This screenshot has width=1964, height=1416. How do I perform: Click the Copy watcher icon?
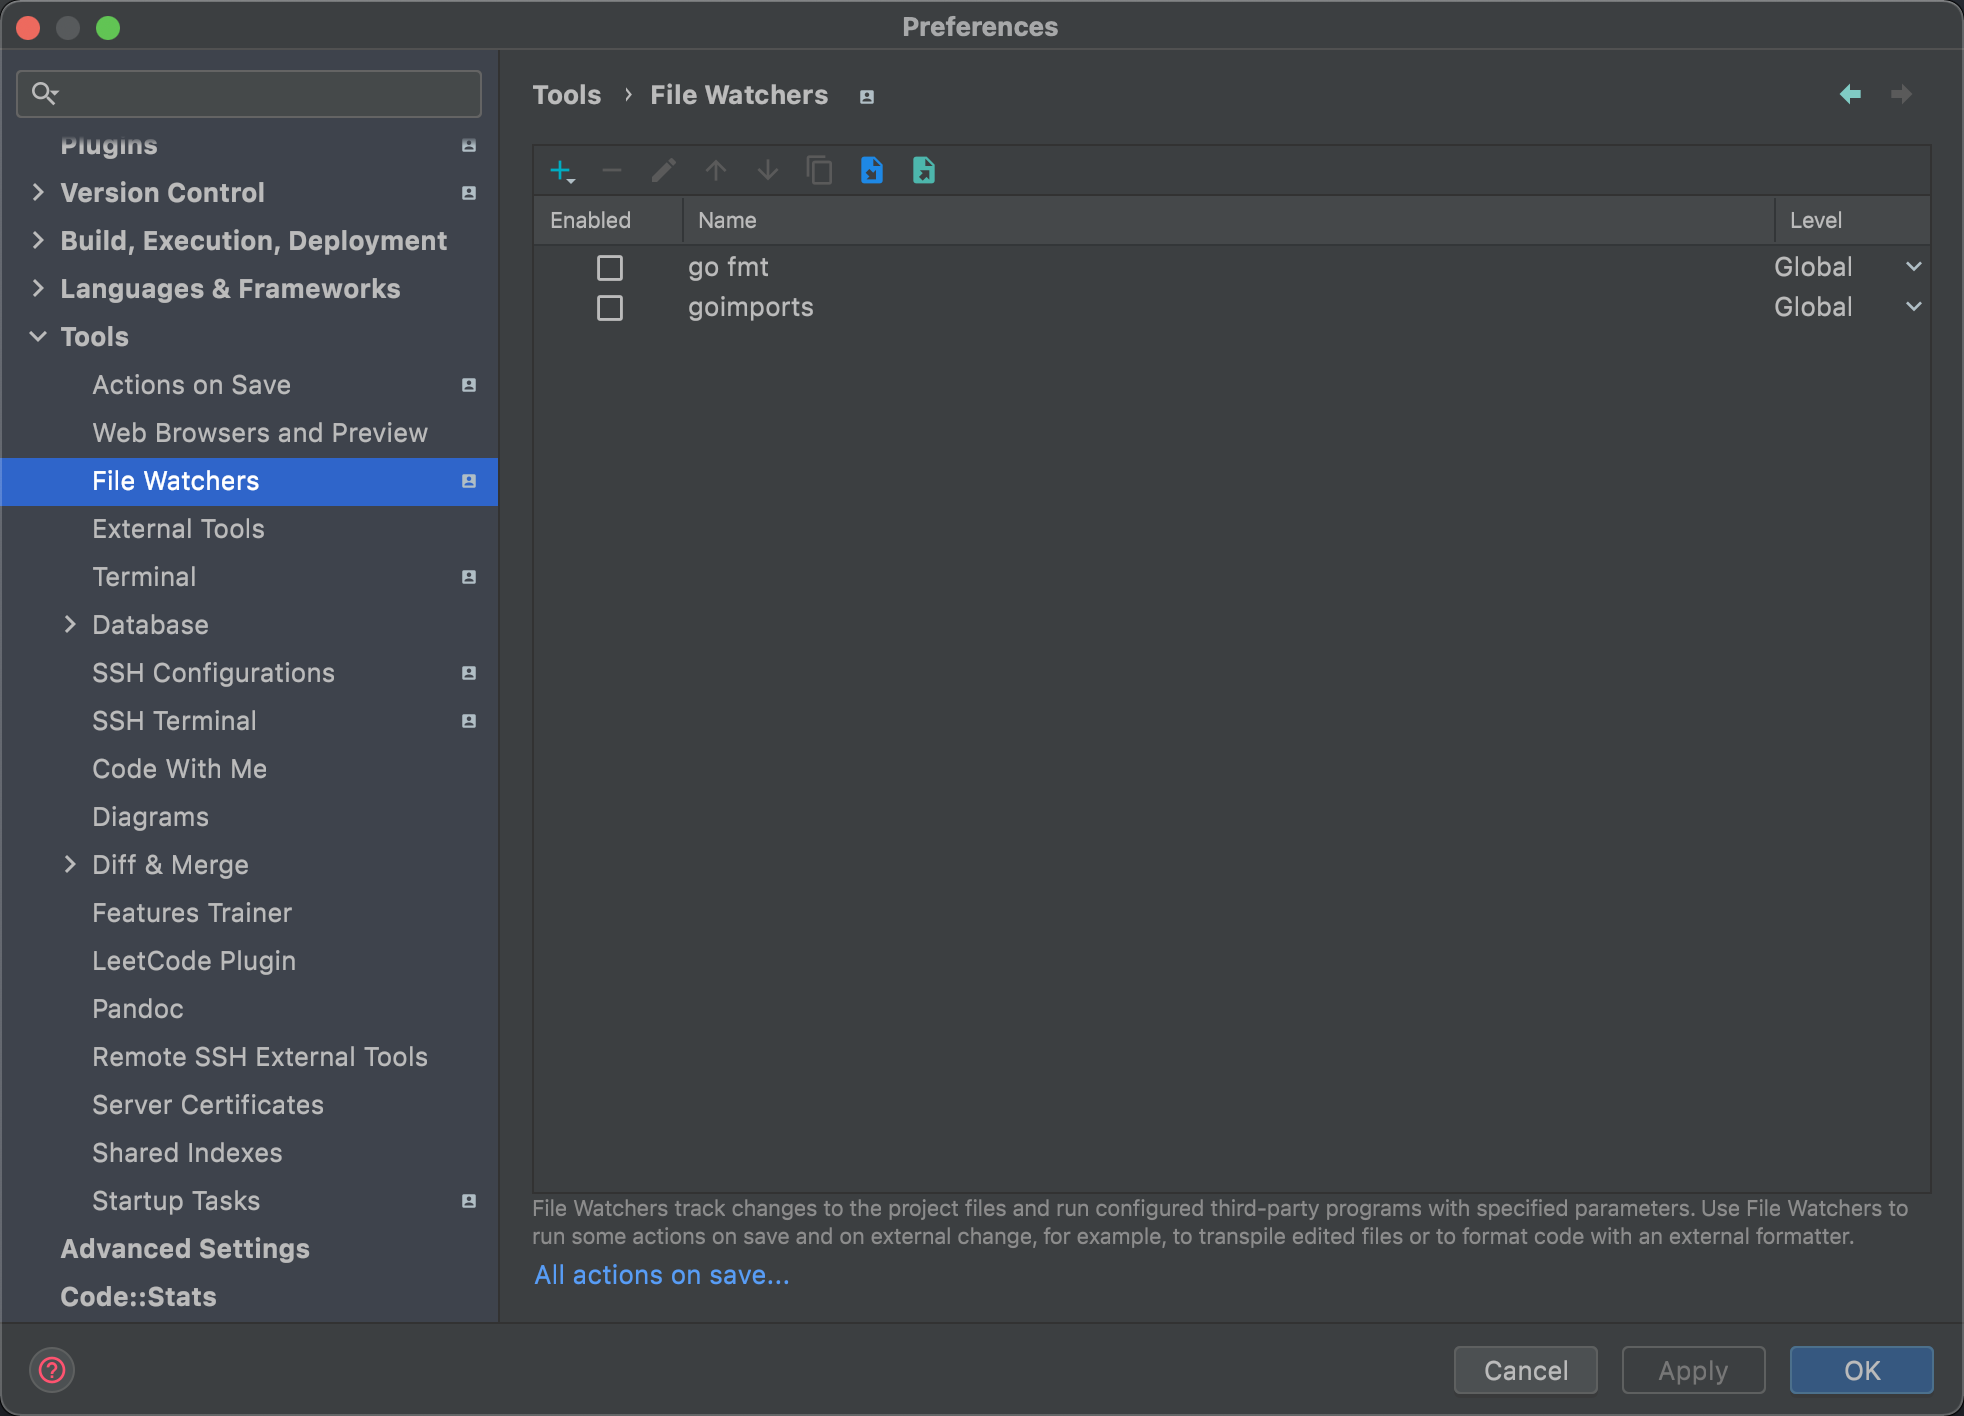(820, 171)
